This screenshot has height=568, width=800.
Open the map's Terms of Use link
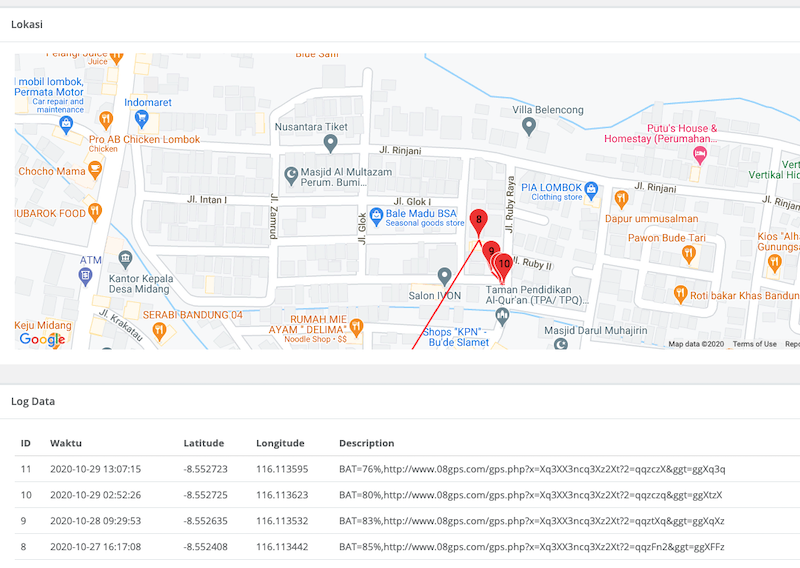(x=755, y=344)
